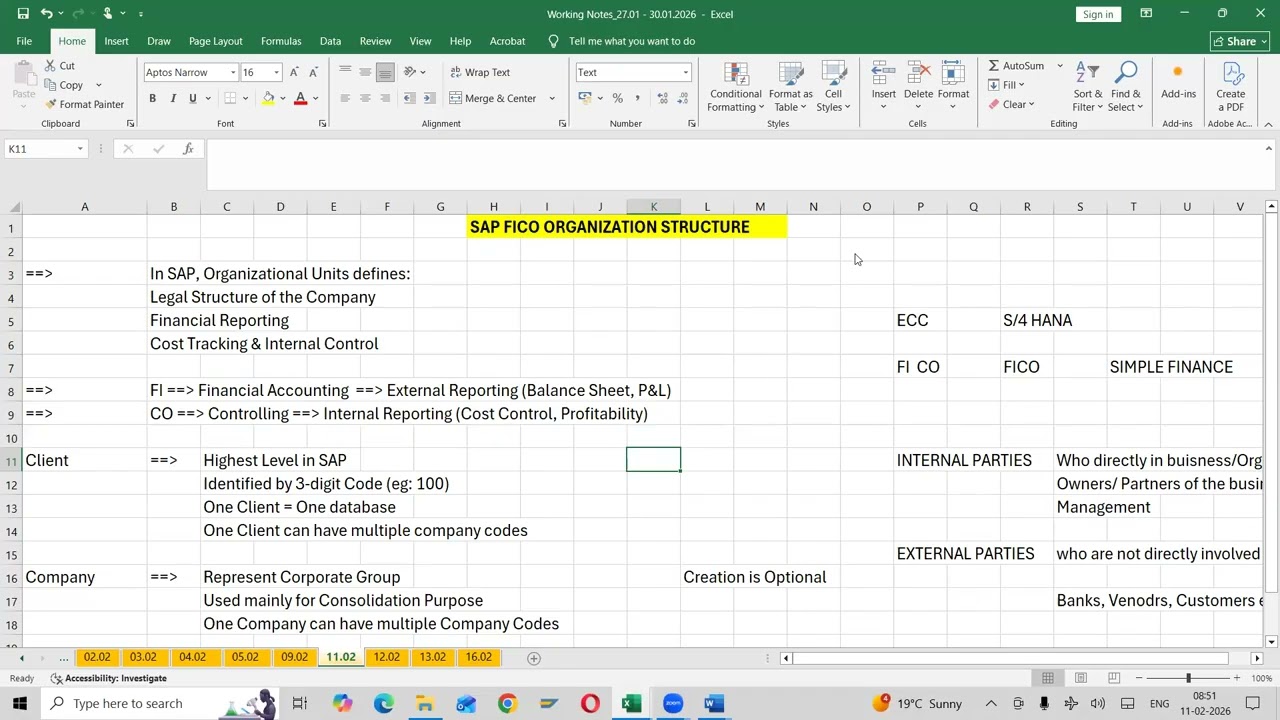The image size is (1280, 720).
Task: Open Excel from the Windows taskbar
Action: pyautogui.click(x=631, y=703)
